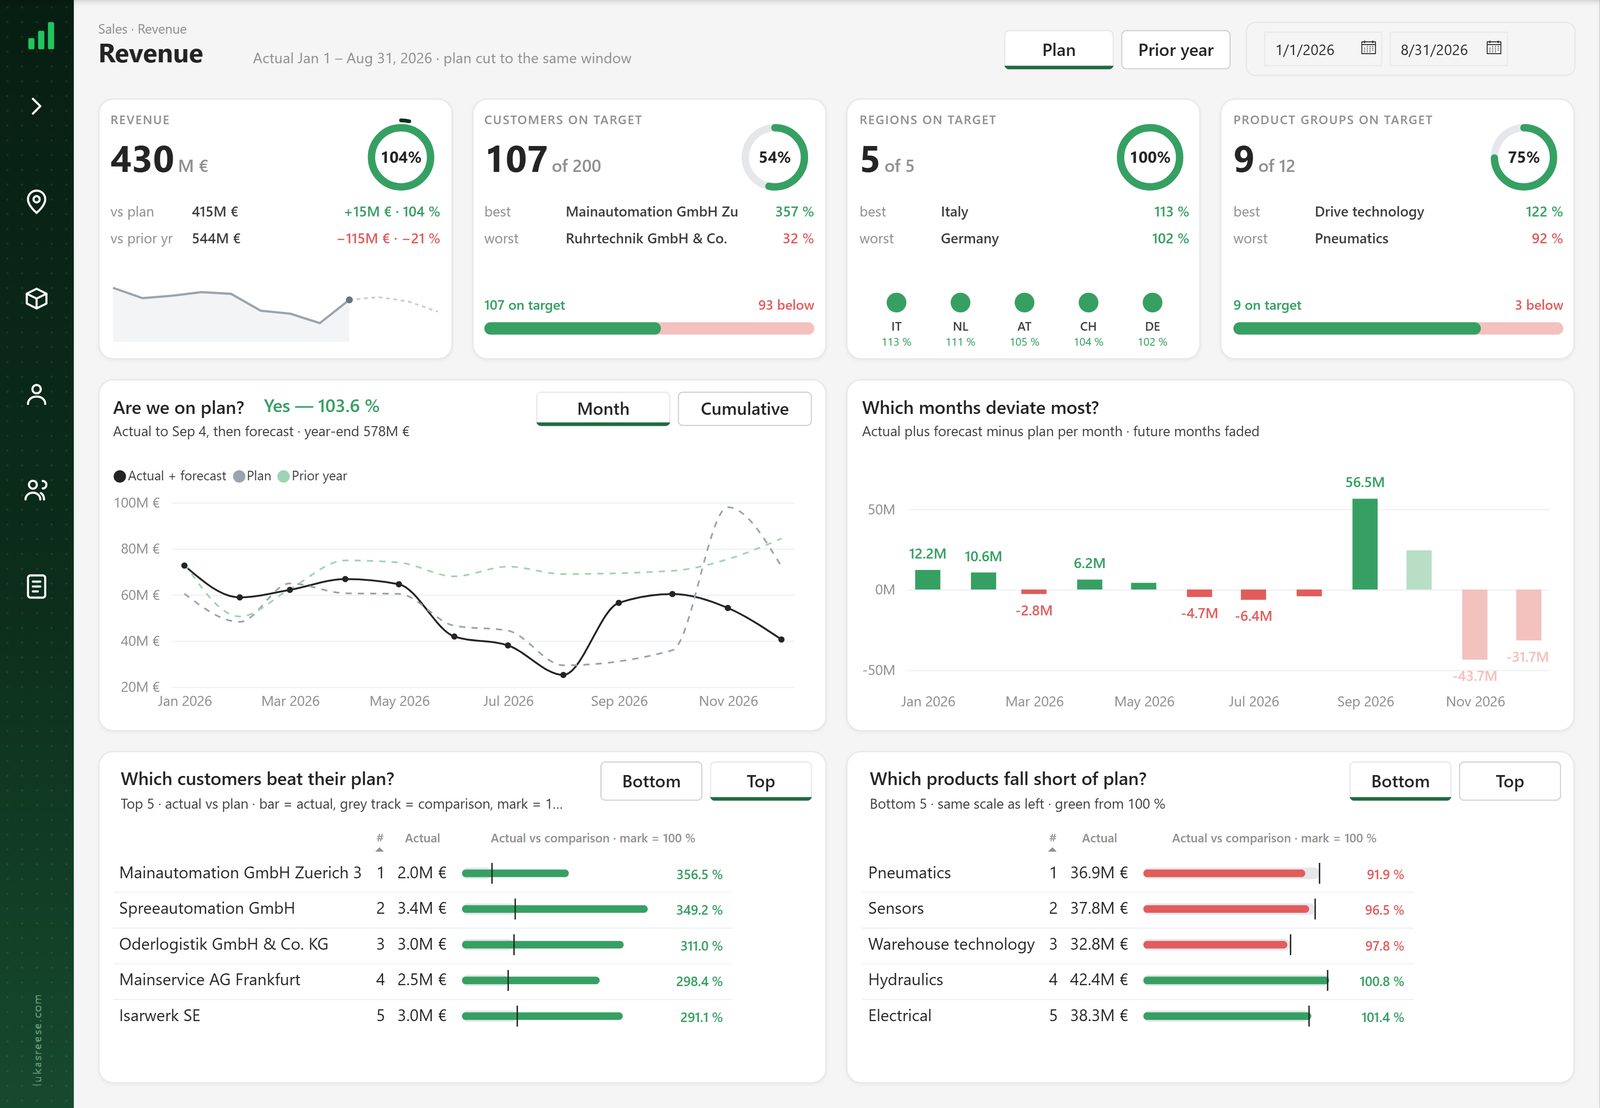Open the customers group sidebar page

[37, 490]
